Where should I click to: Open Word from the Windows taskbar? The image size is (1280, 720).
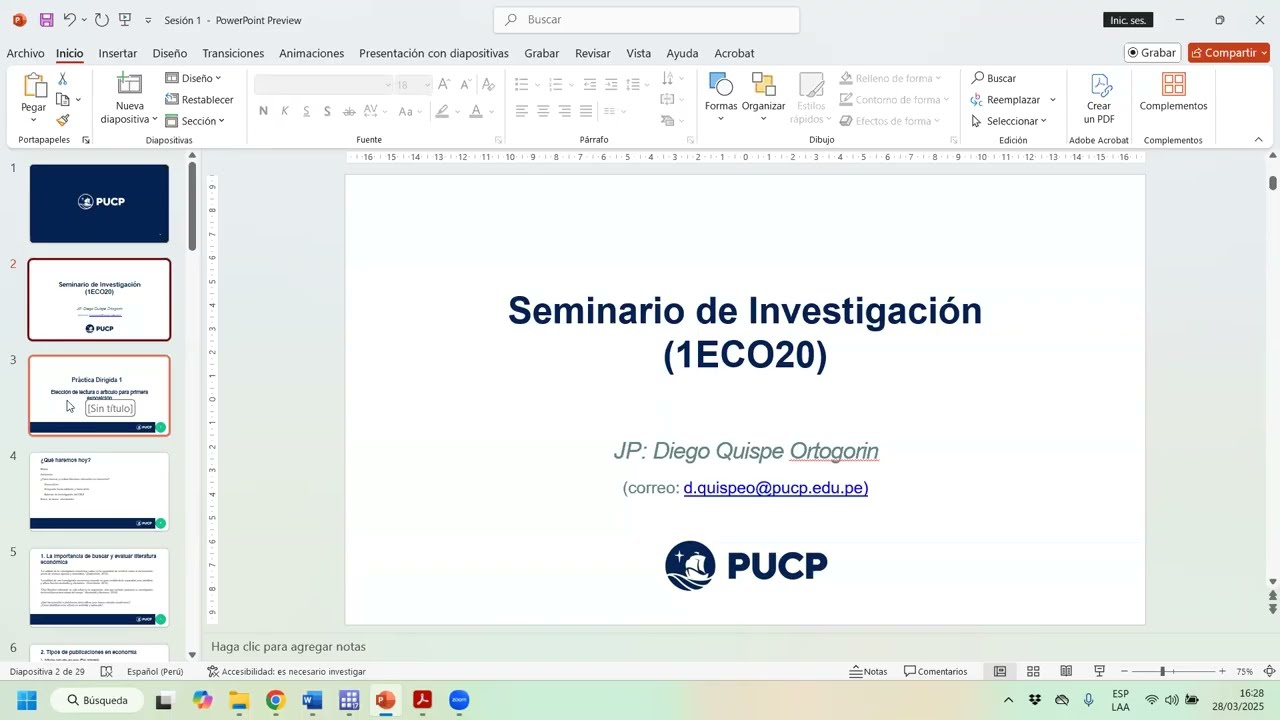[x=312, y=700]
